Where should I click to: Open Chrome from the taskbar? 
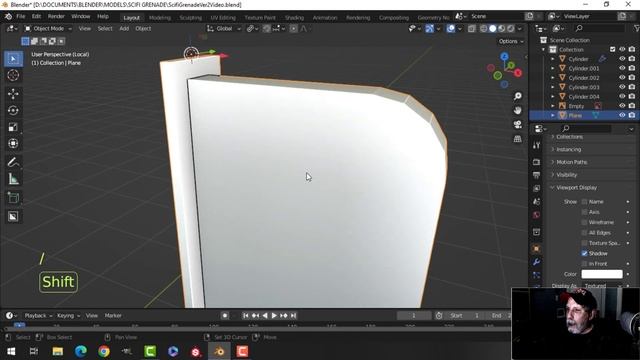click(104, 351)
